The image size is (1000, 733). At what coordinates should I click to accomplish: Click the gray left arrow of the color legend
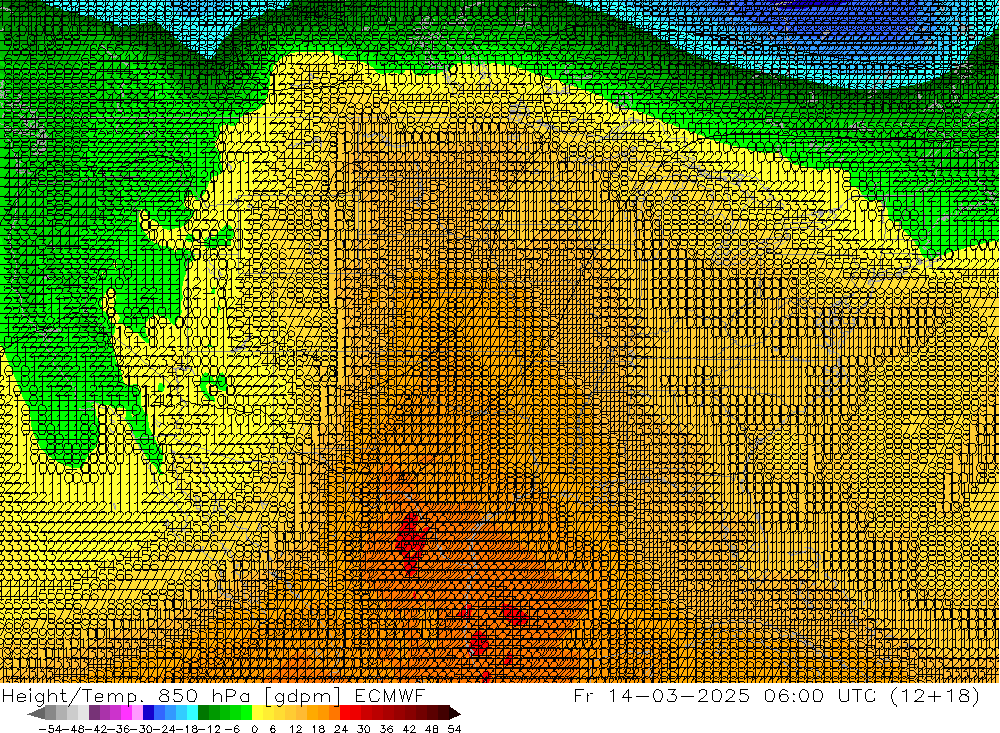click(x=36, y=713)
